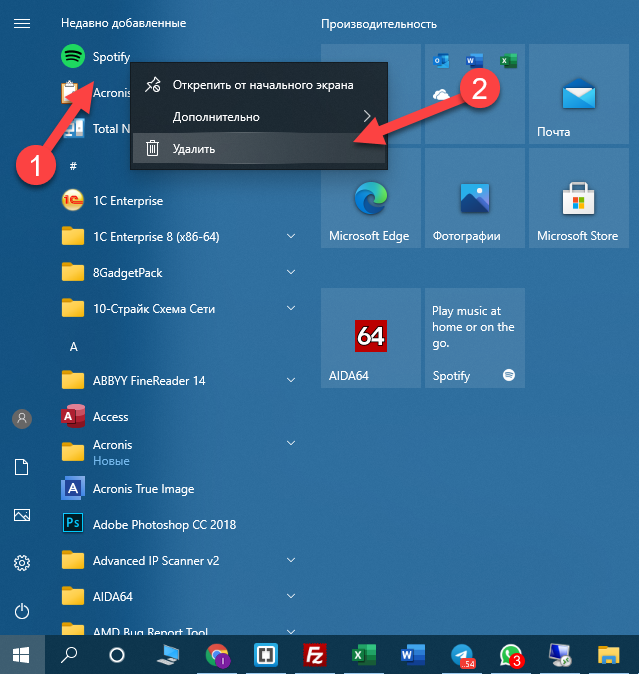Click the hamburger menu icon

click(x=22, y=23)
